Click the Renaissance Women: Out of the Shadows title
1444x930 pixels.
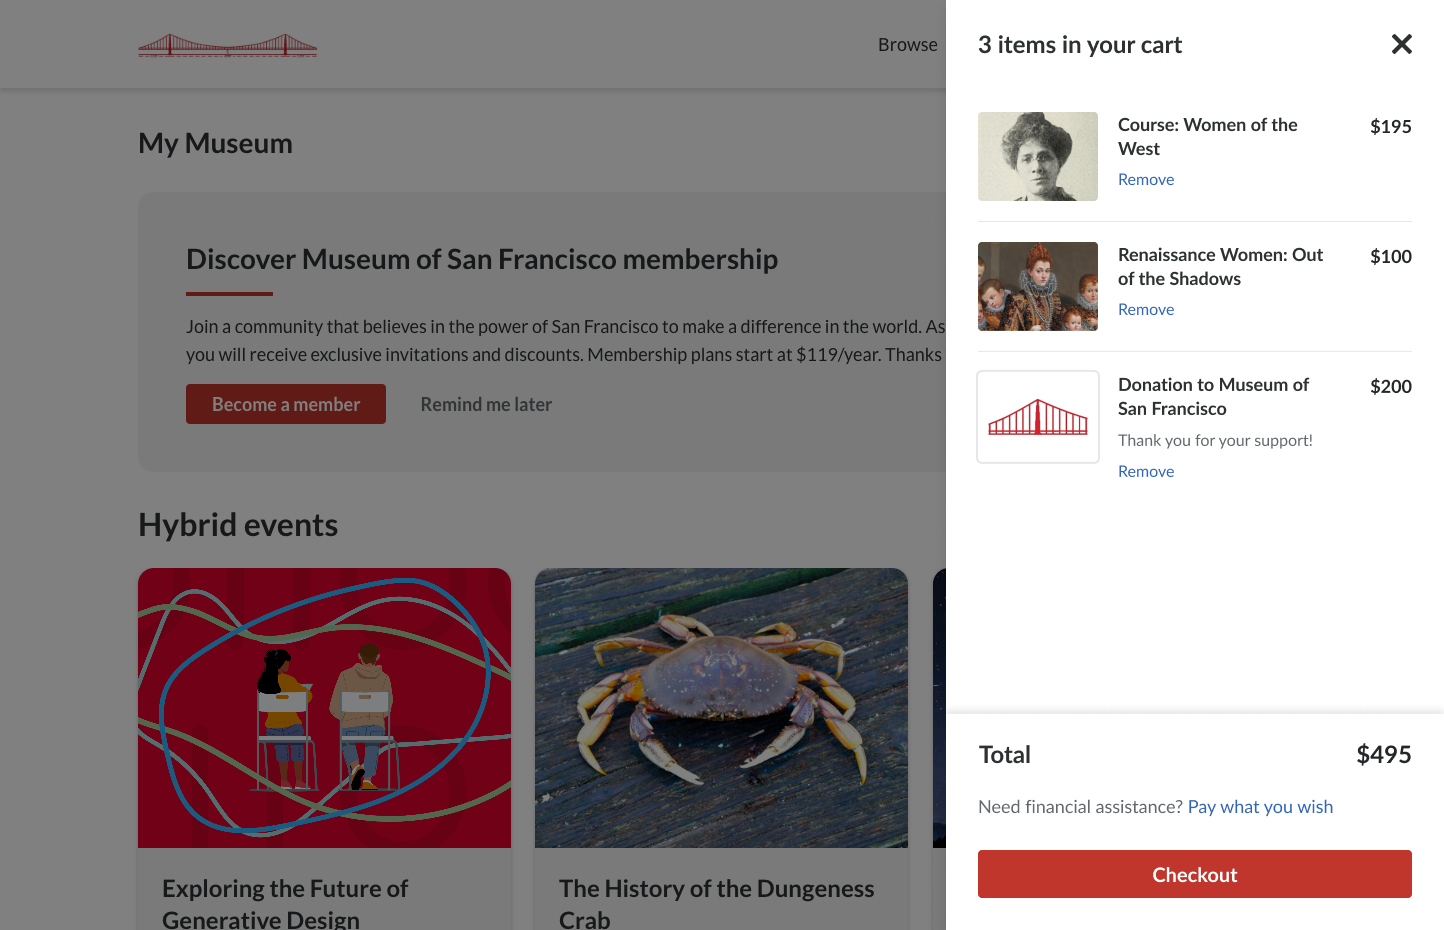(1220, 266)
